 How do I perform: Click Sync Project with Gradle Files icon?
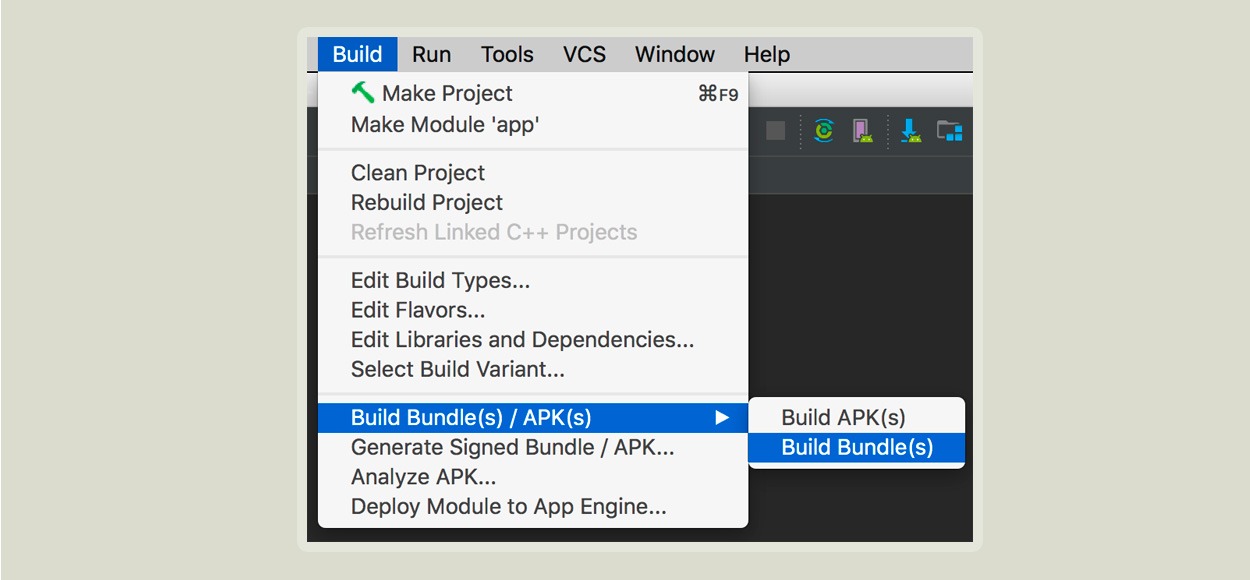coord(824,131)
